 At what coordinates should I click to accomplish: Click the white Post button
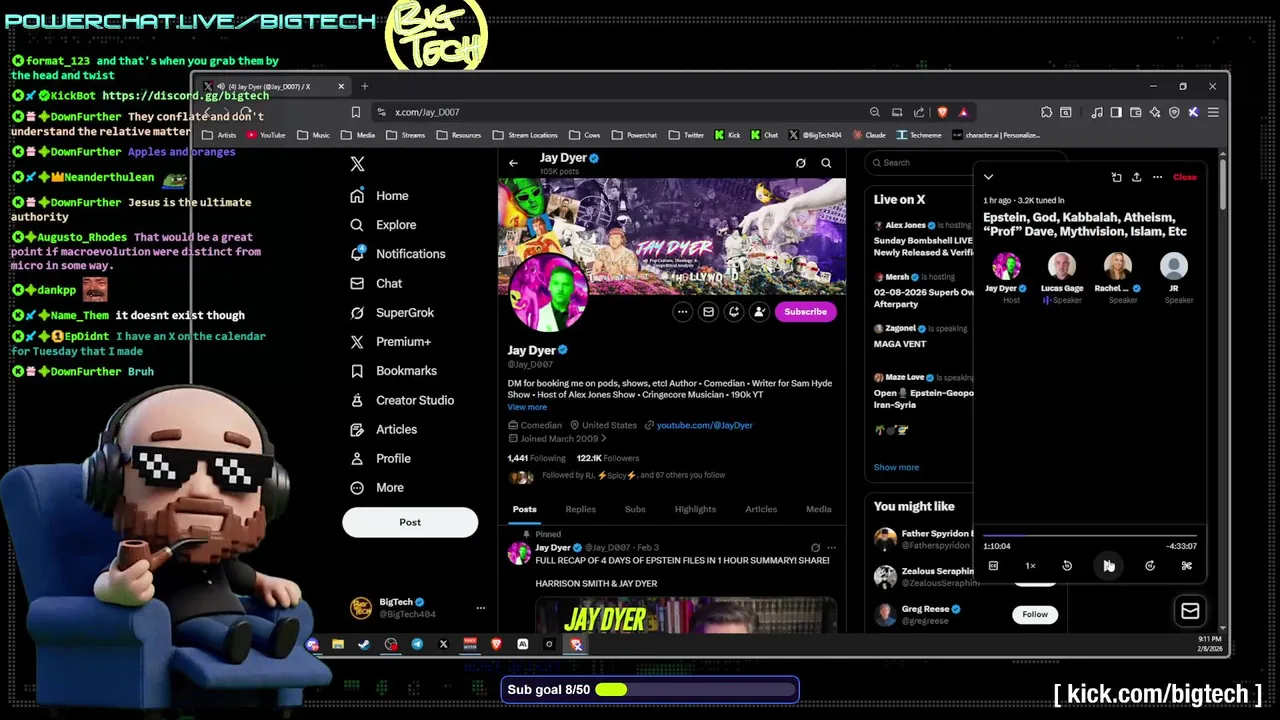(410, 522)
